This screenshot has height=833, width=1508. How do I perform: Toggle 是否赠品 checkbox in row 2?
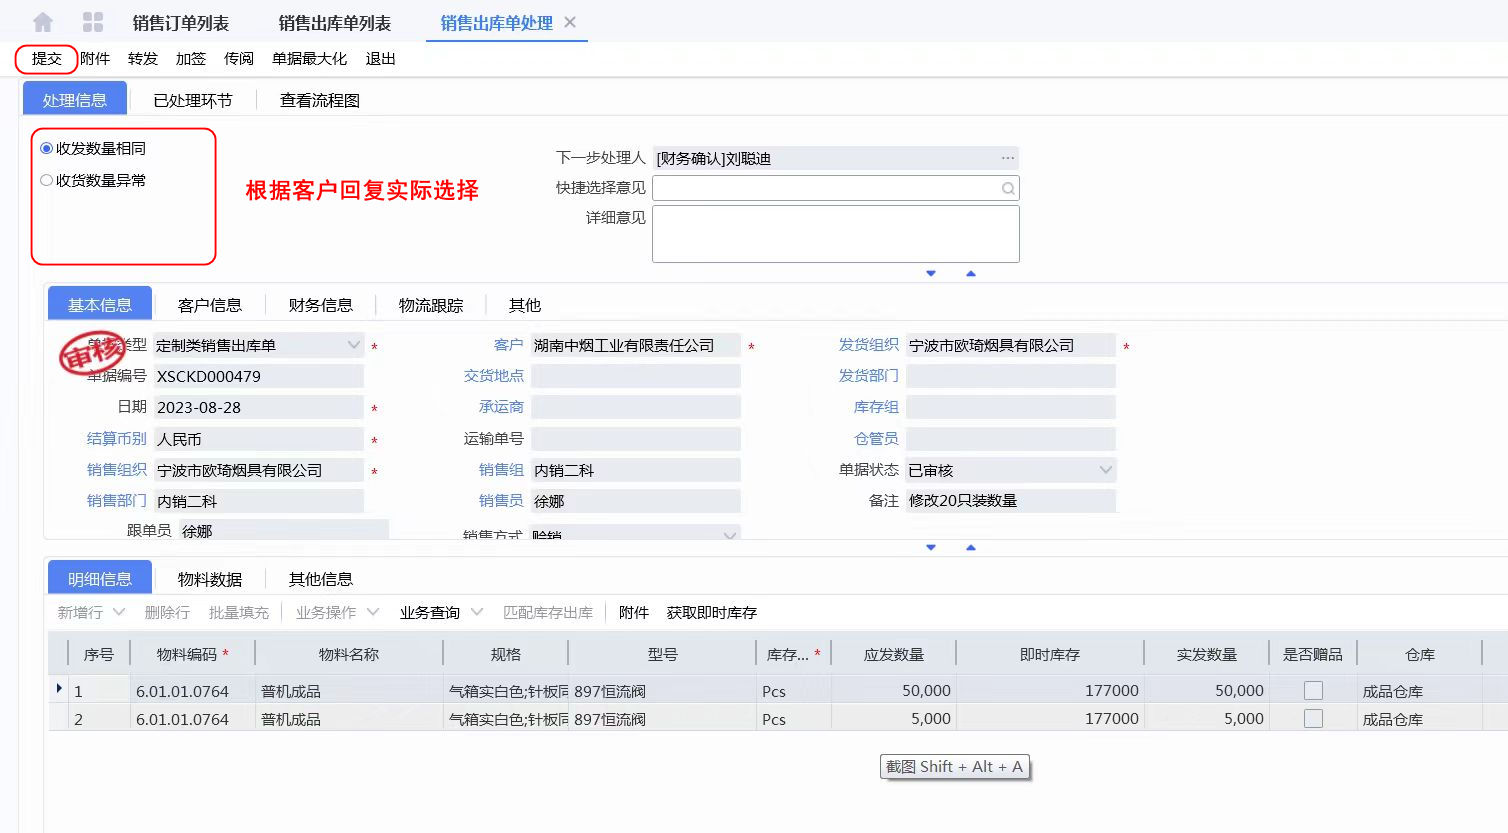coord(1313,719)
